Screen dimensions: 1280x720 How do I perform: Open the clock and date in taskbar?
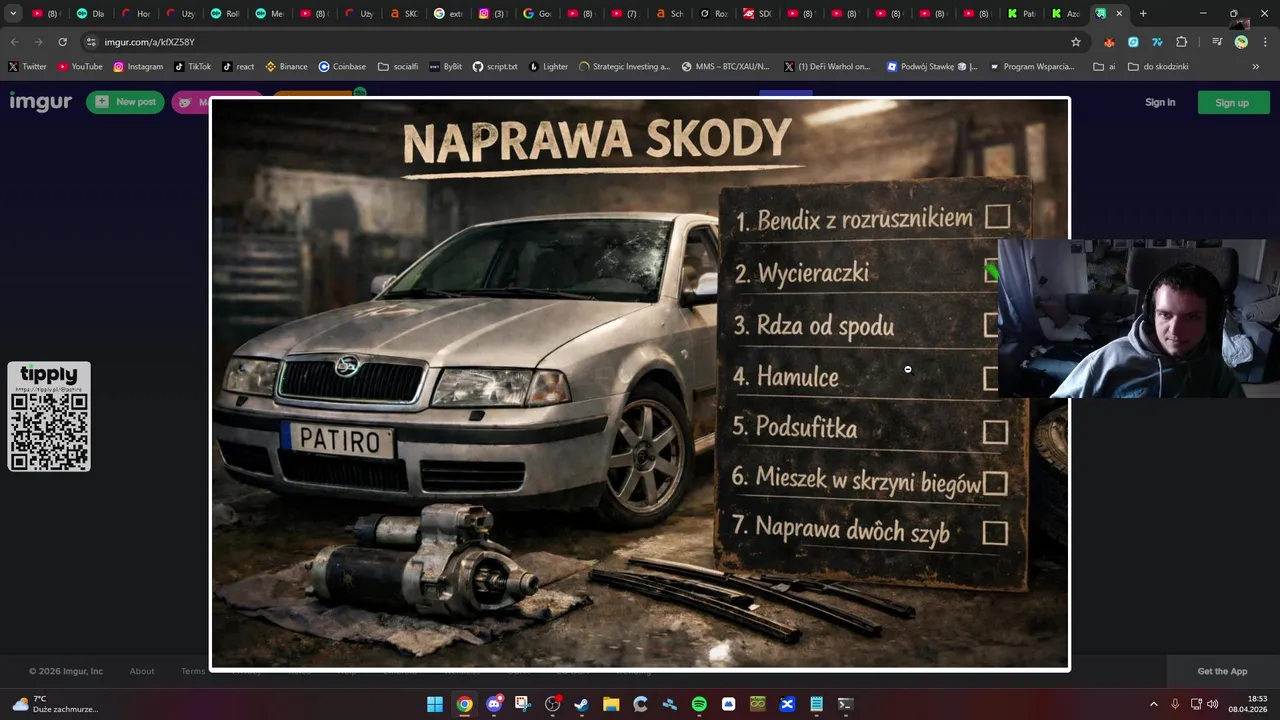pyautogui.click(x=1247, y=704)
